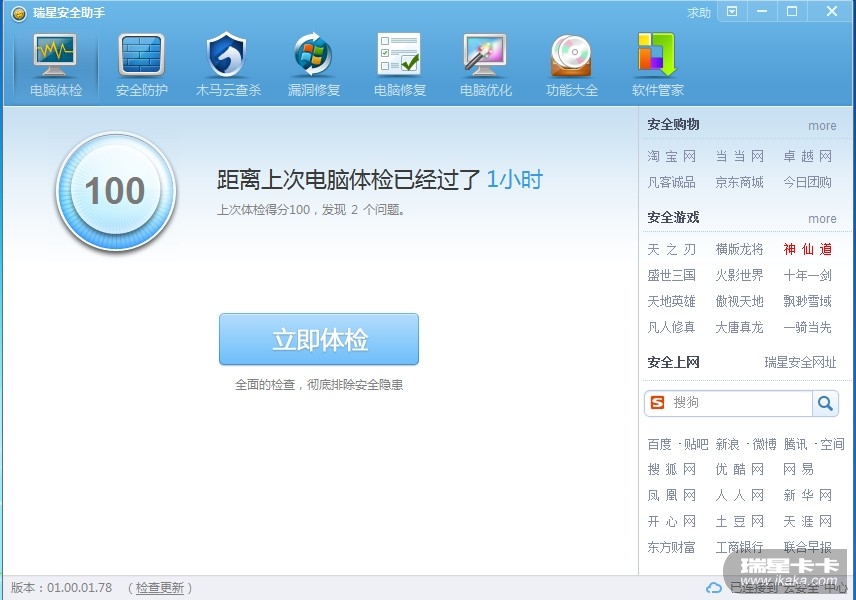Open 电脑修复 computer repair checklist
The width and height of the screenshot is (856, 600).
400,66
